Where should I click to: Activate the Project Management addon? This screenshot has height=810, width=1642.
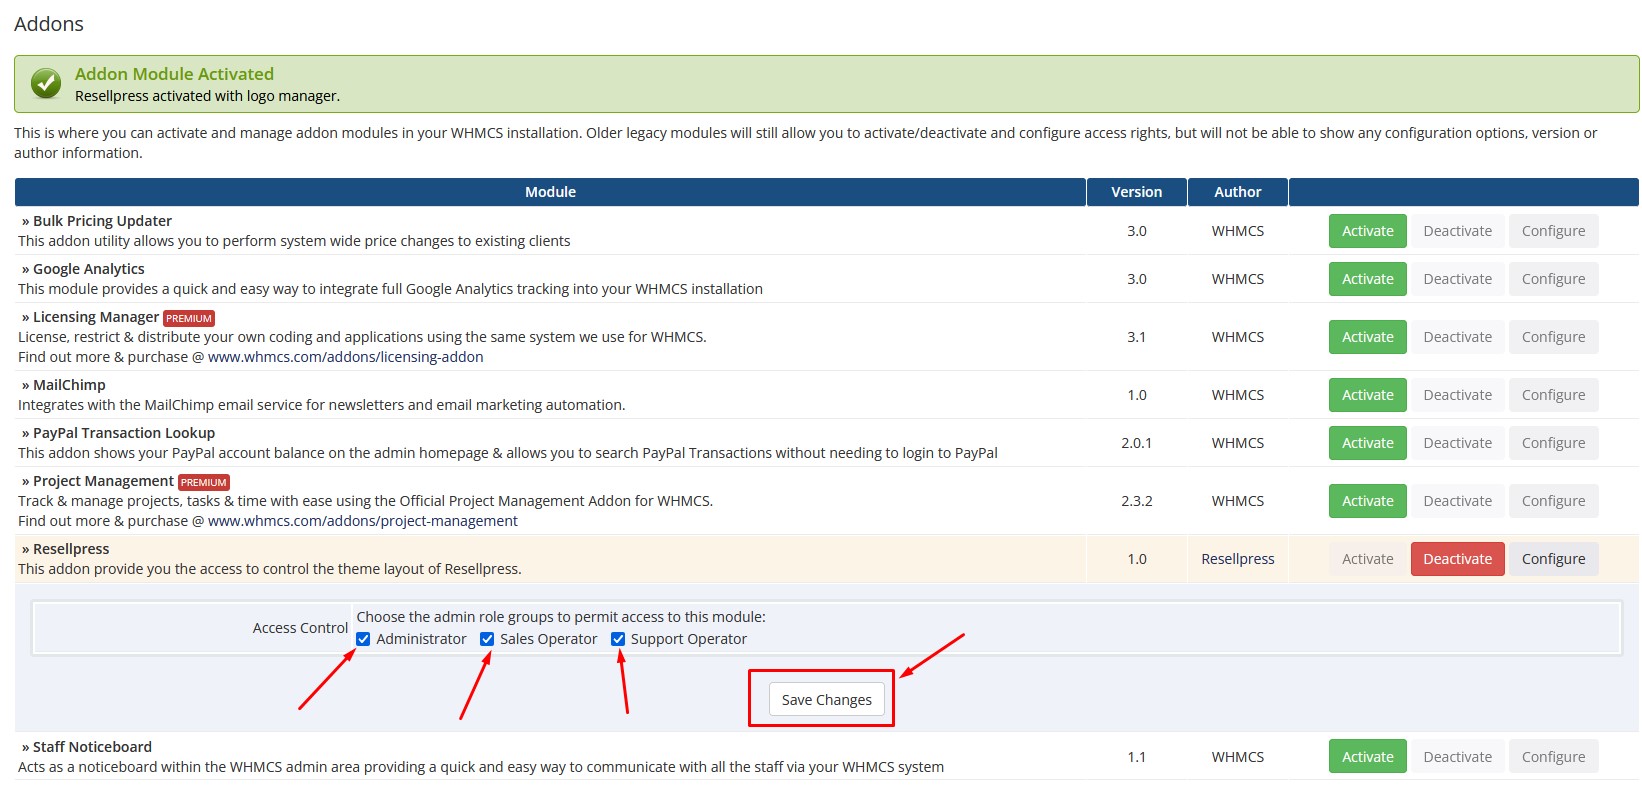(1367, 501)
